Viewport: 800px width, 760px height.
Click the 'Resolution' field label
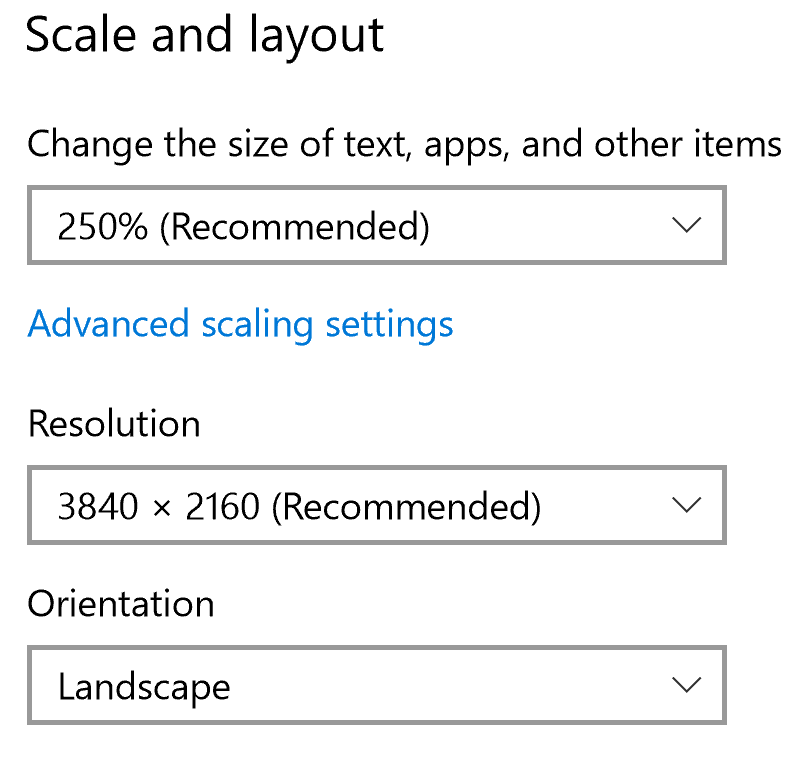(x=114, y=424)
